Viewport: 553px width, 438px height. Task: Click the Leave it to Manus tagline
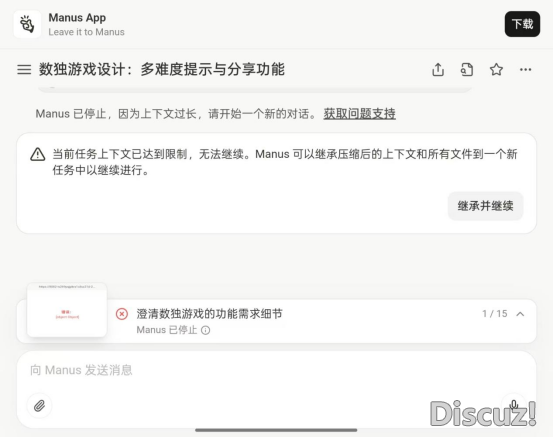tap(86, 32)
